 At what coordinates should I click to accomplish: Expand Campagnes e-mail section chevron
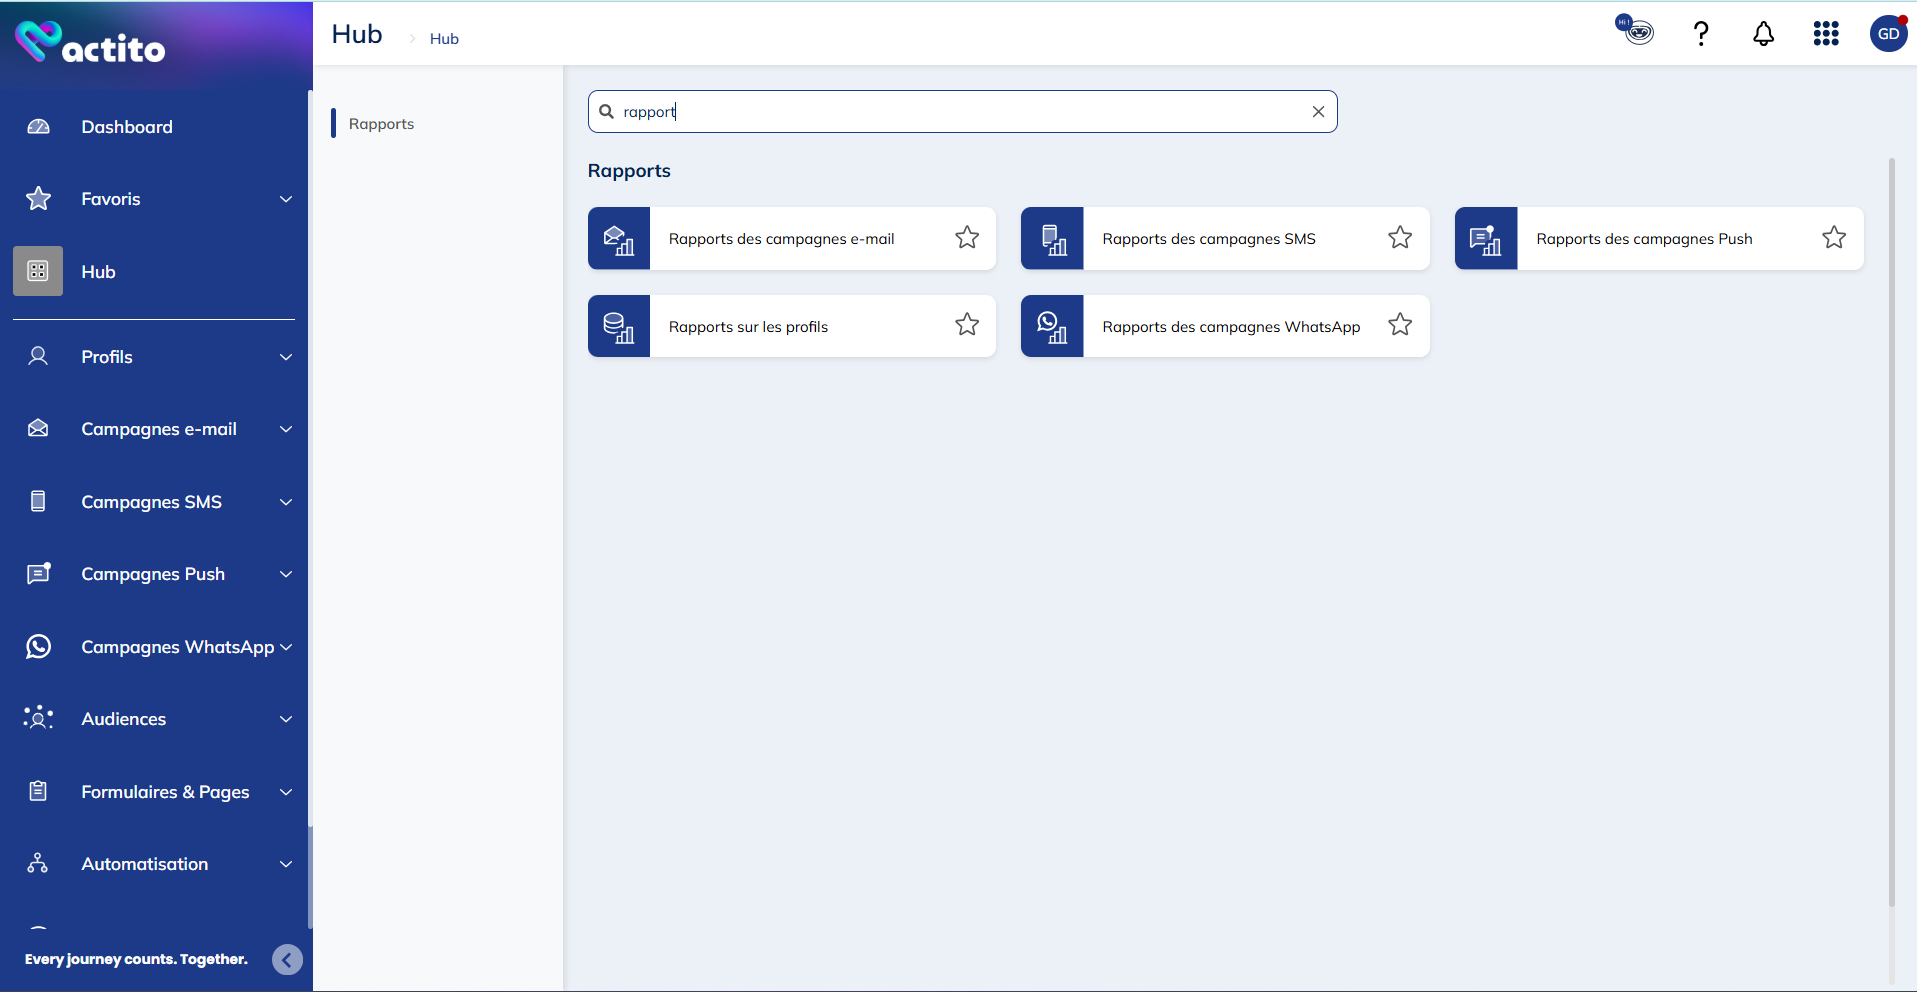[286, 430]
